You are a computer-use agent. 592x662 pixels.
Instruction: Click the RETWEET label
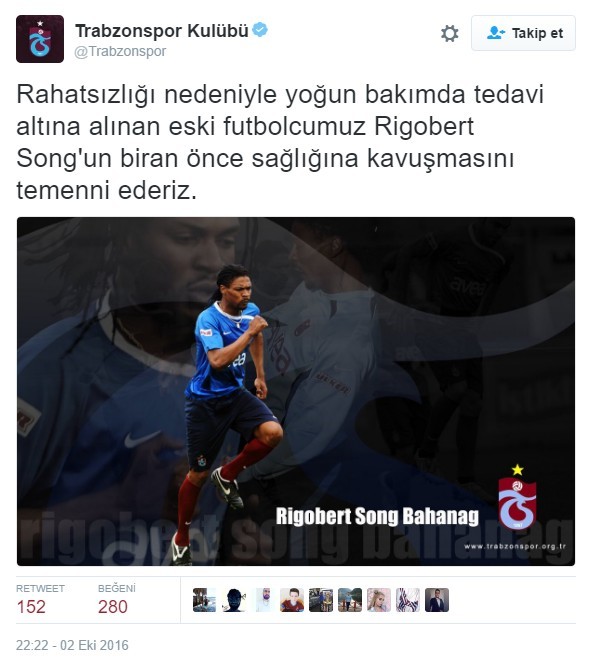click(40, 589)
